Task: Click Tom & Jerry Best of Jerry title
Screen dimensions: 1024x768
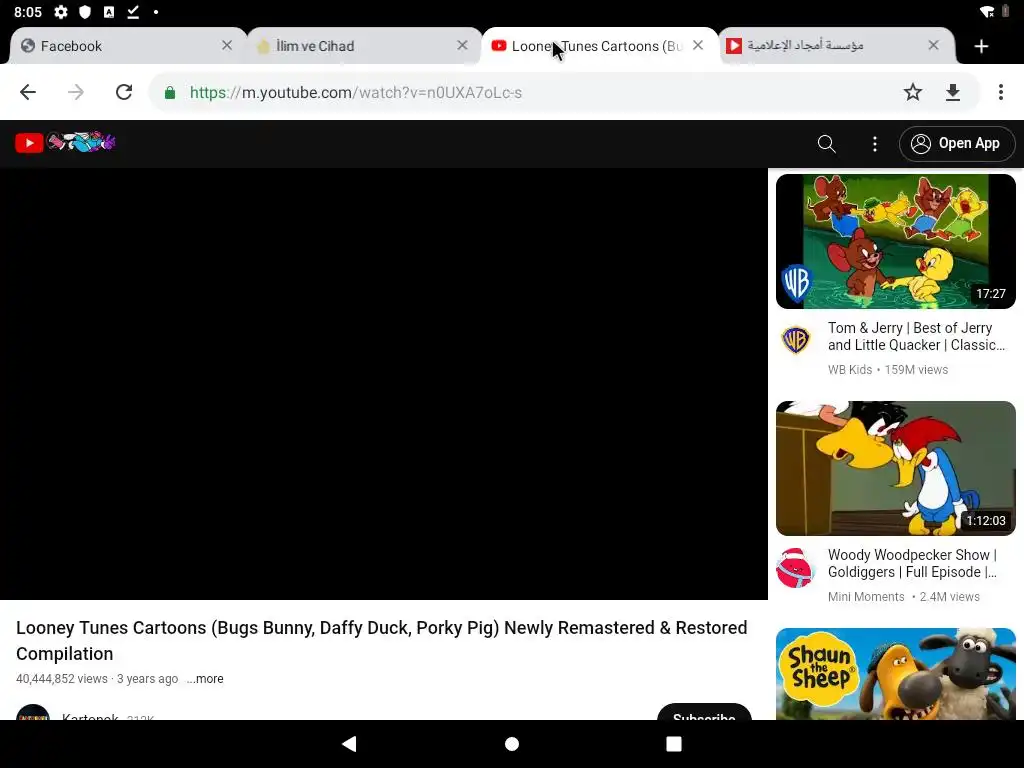Action: [x=916, y=336]
